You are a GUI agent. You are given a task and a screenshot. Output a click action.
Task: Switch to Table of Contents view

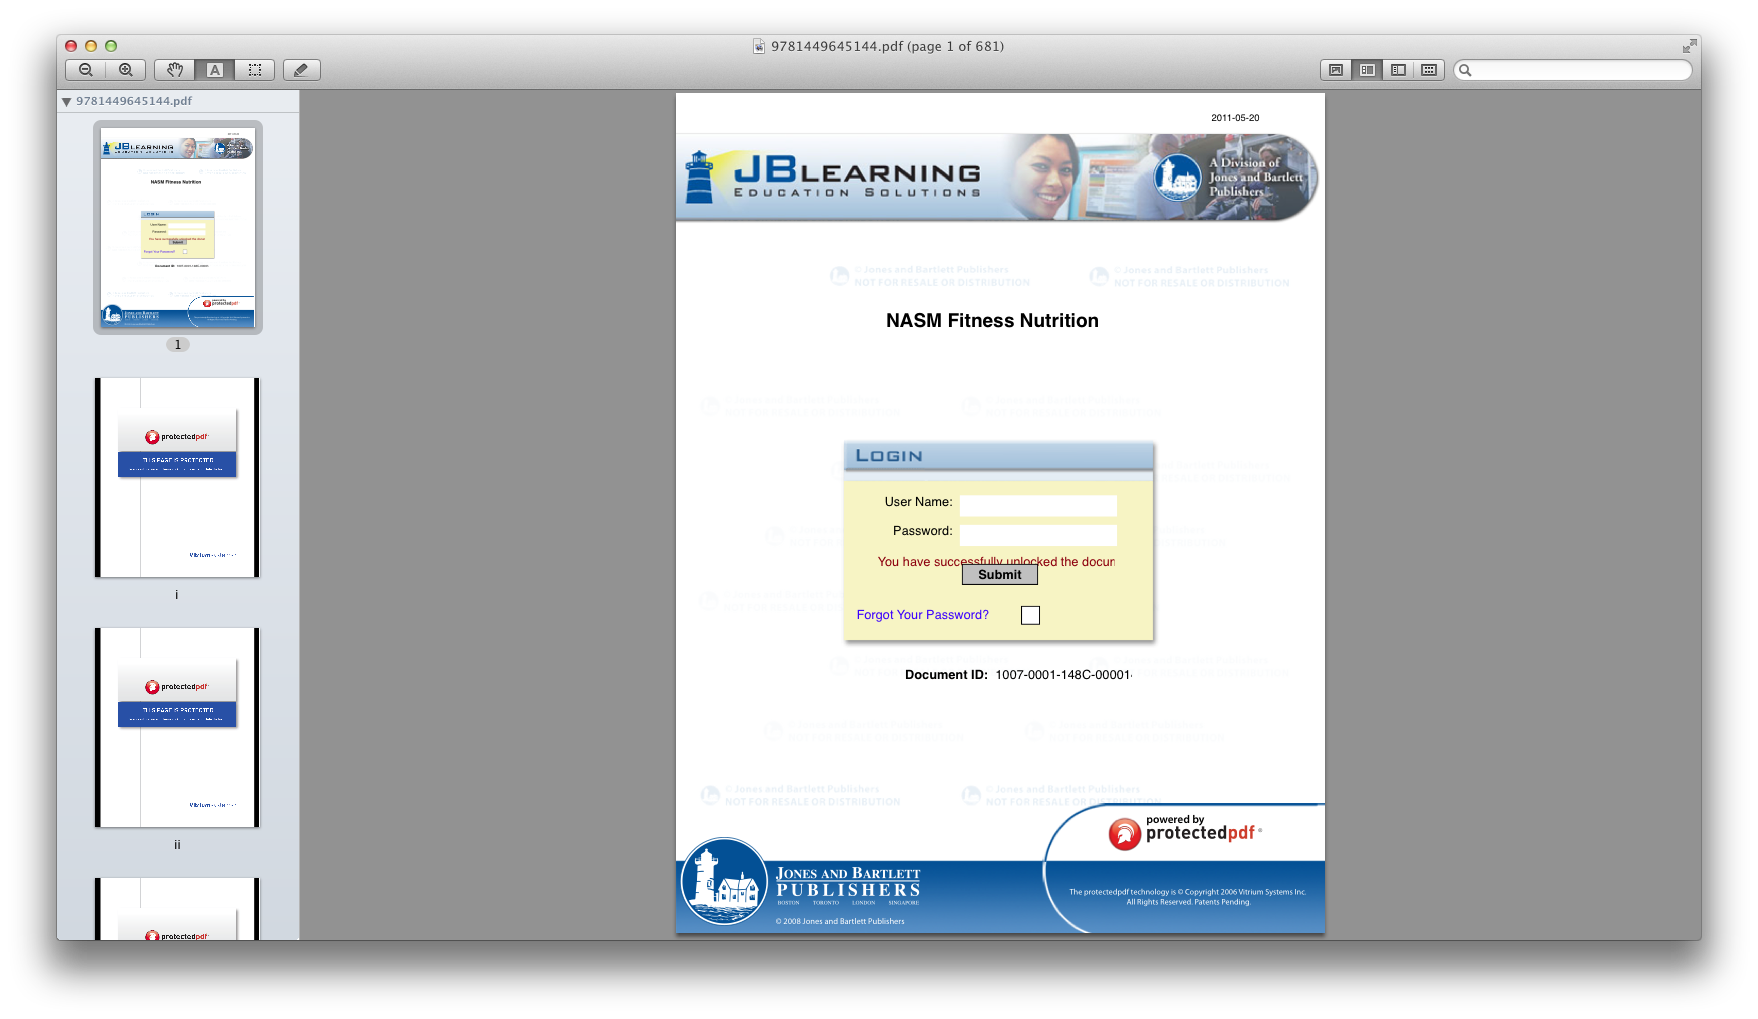(1398, 70)
